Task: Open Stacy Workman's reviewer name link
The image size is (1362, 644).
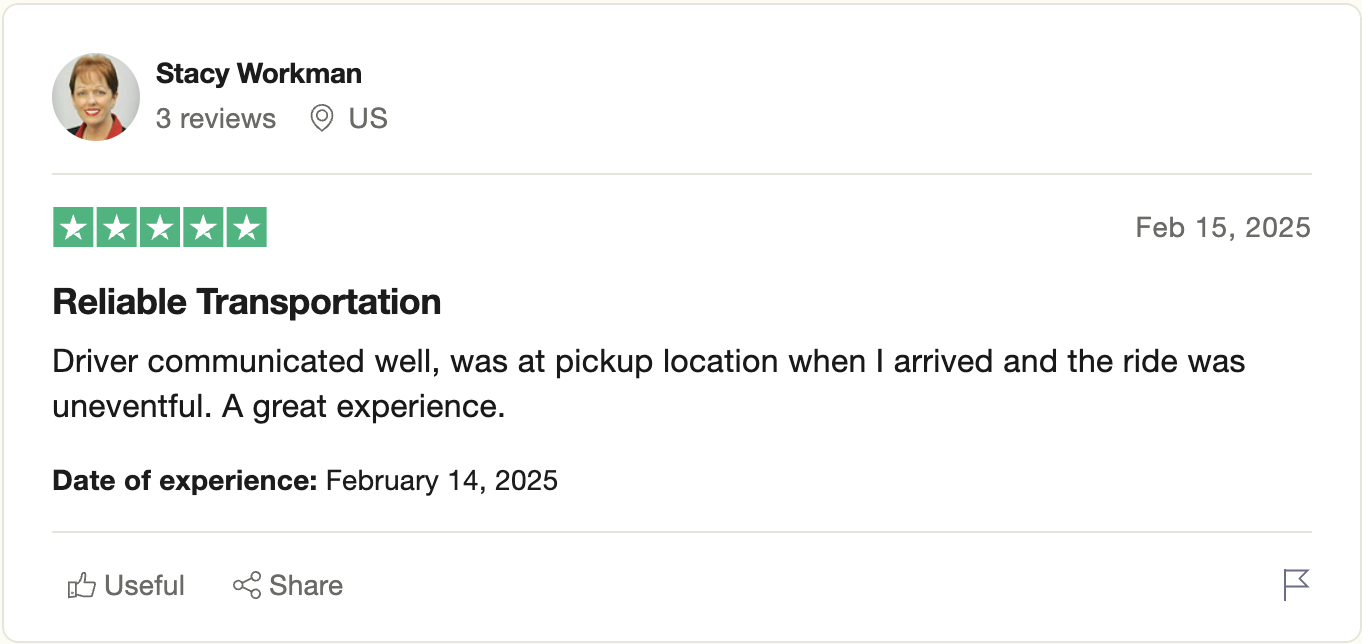Action: 259,74
